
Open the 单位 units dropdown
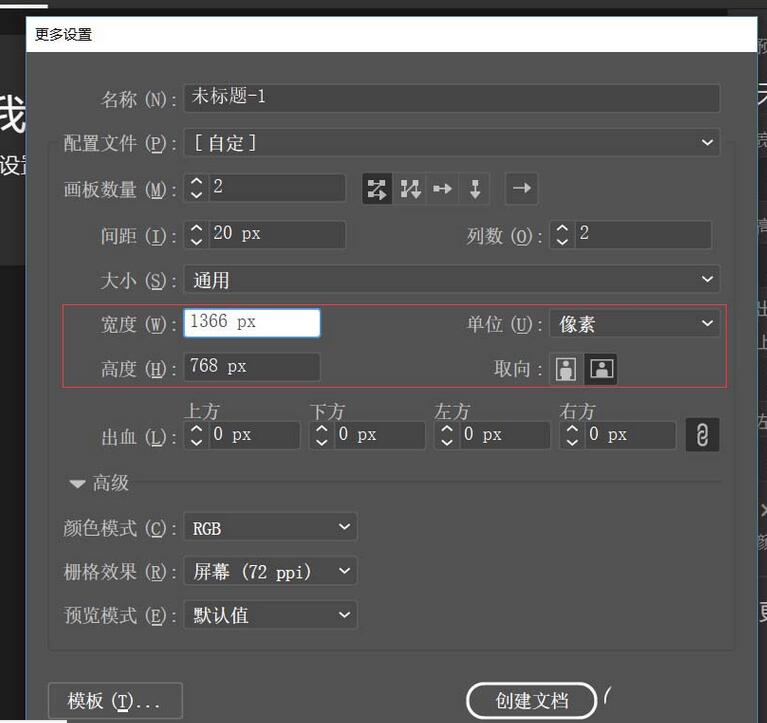pyautogui.click(x=634, y=323)
